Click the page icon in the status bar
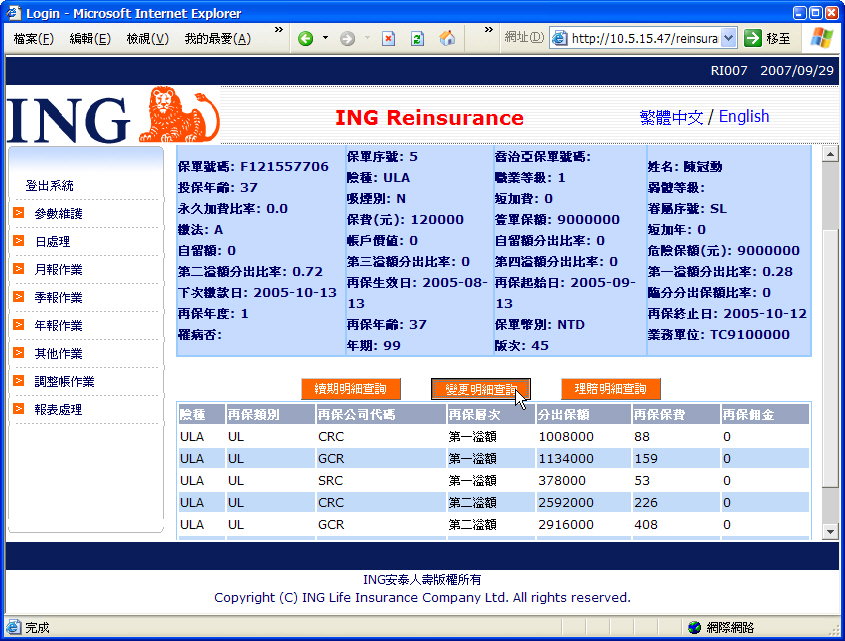 13,627
